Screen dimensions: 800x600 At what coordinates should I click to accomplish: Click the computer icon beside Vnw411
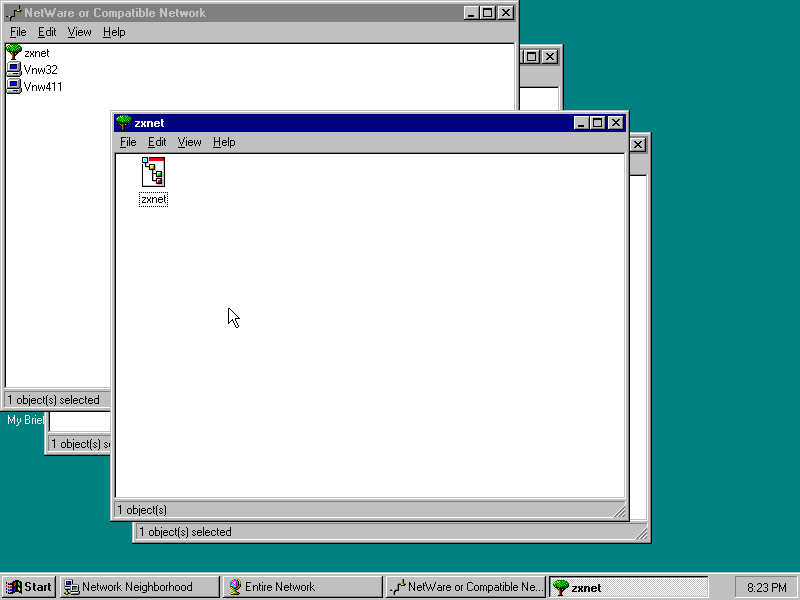pyautogui.click(x=14, y=86)
